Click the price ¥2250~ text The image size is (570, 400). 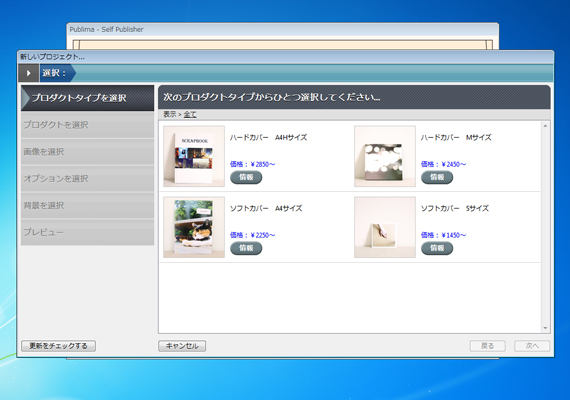pyautogui.click(x=253, y=235)
